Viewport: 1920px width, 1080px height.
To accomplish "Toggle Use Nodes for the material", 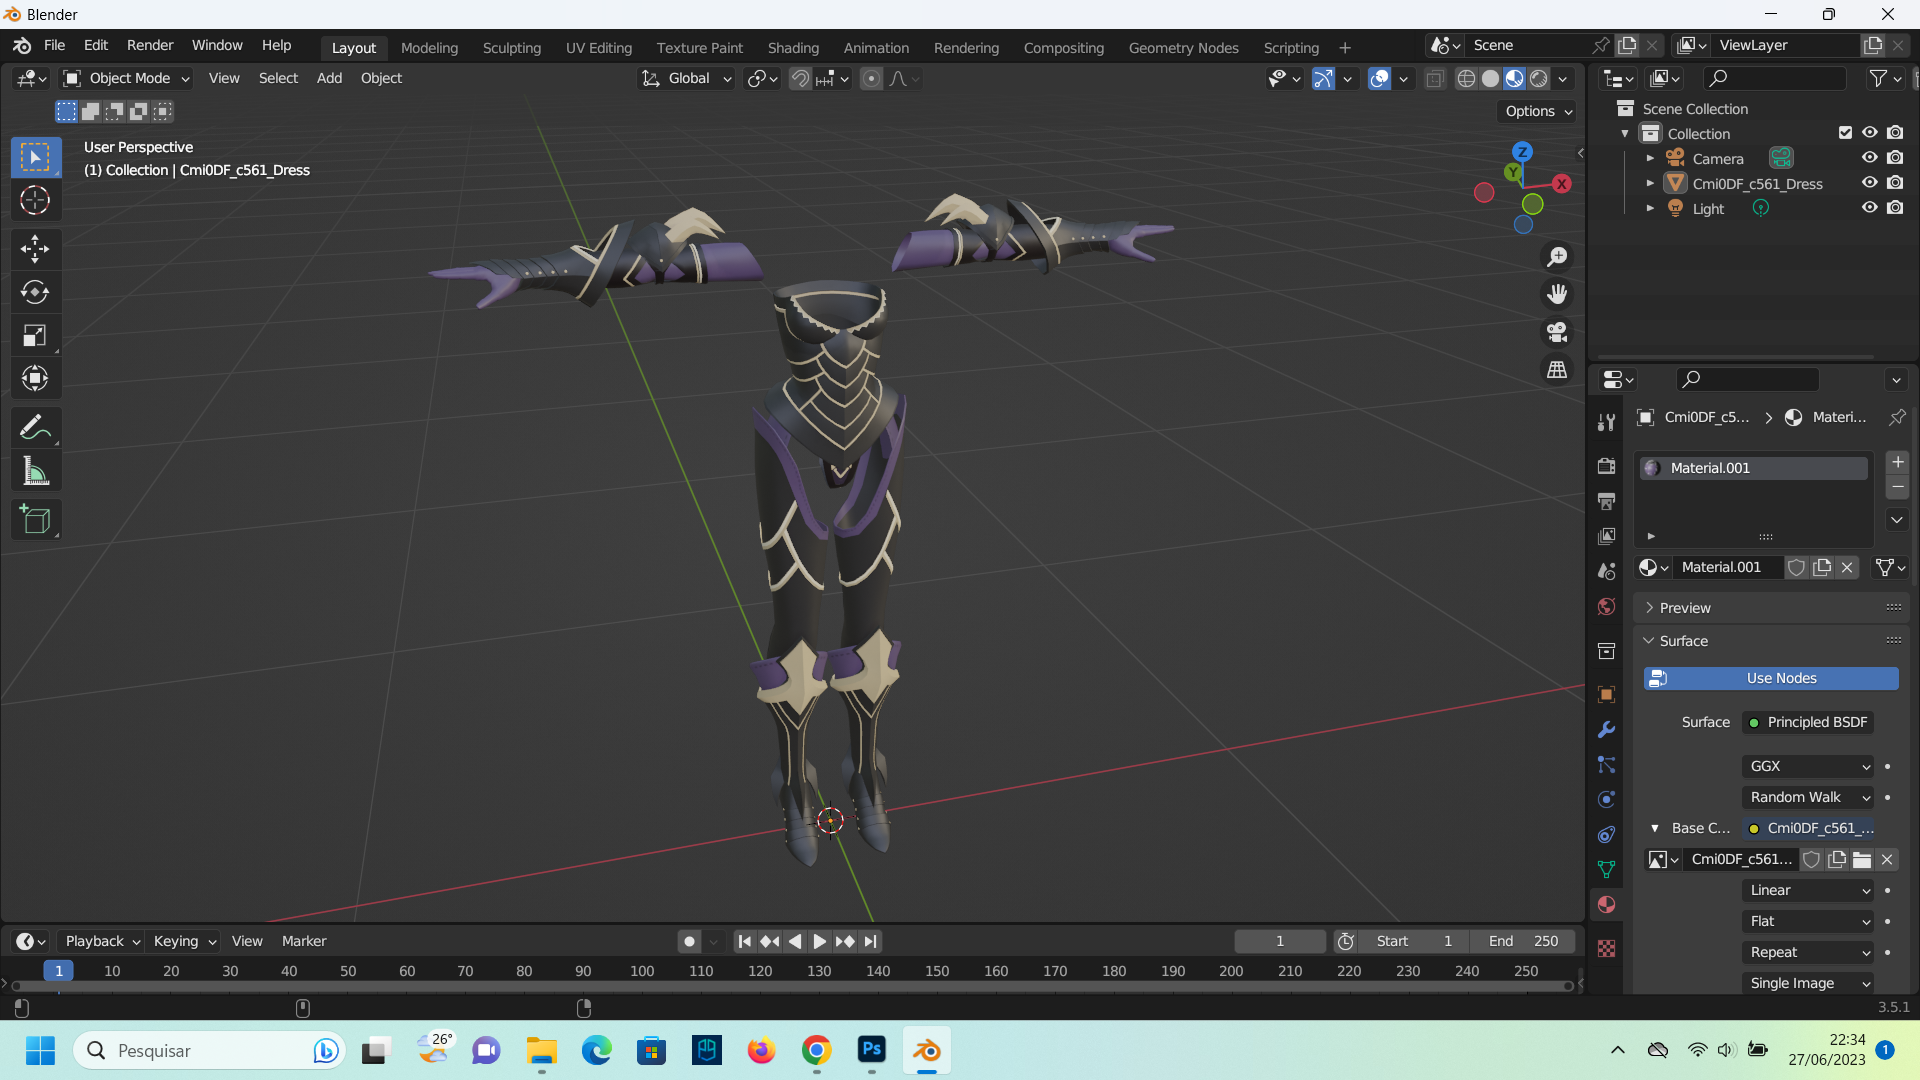I will pyautogui.click(x=1771, y=678).
